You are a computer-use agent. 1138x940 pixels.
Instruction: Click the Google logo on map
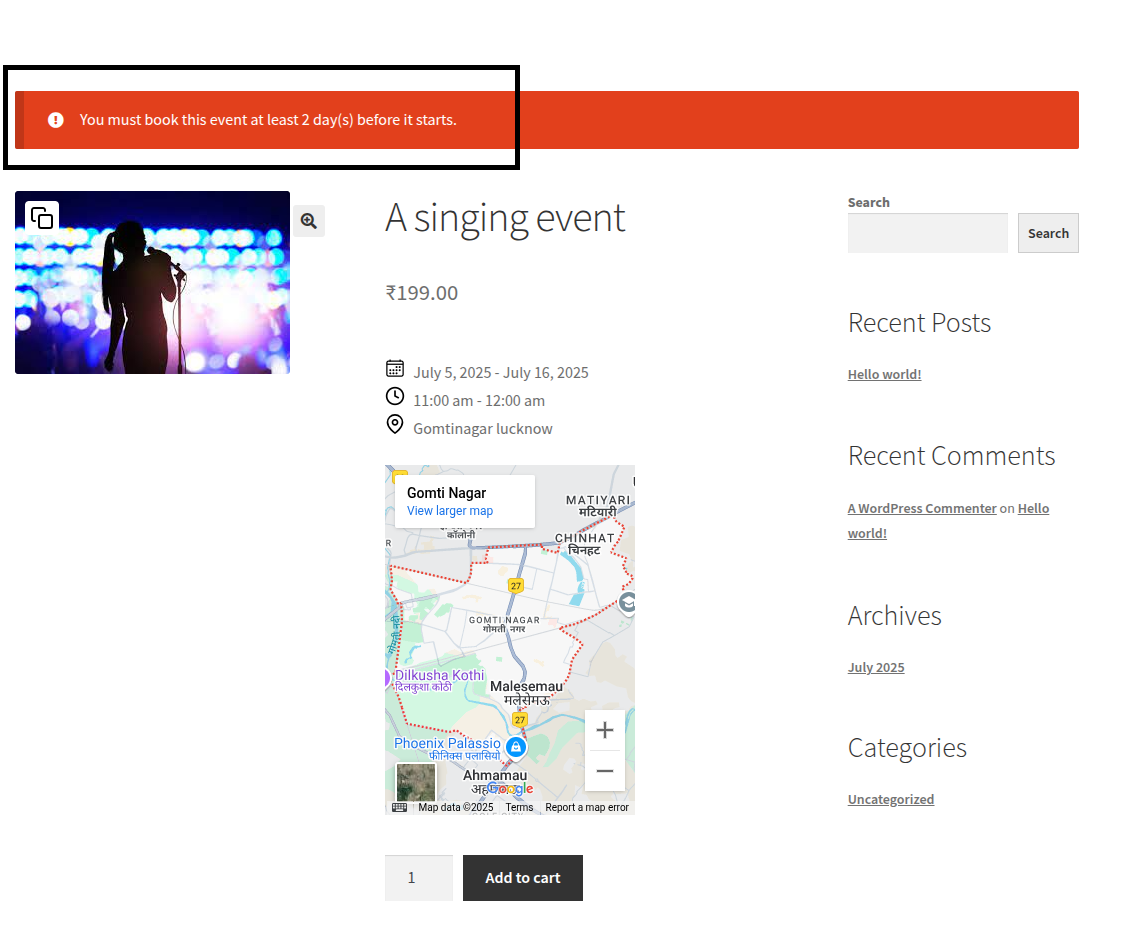510,788
